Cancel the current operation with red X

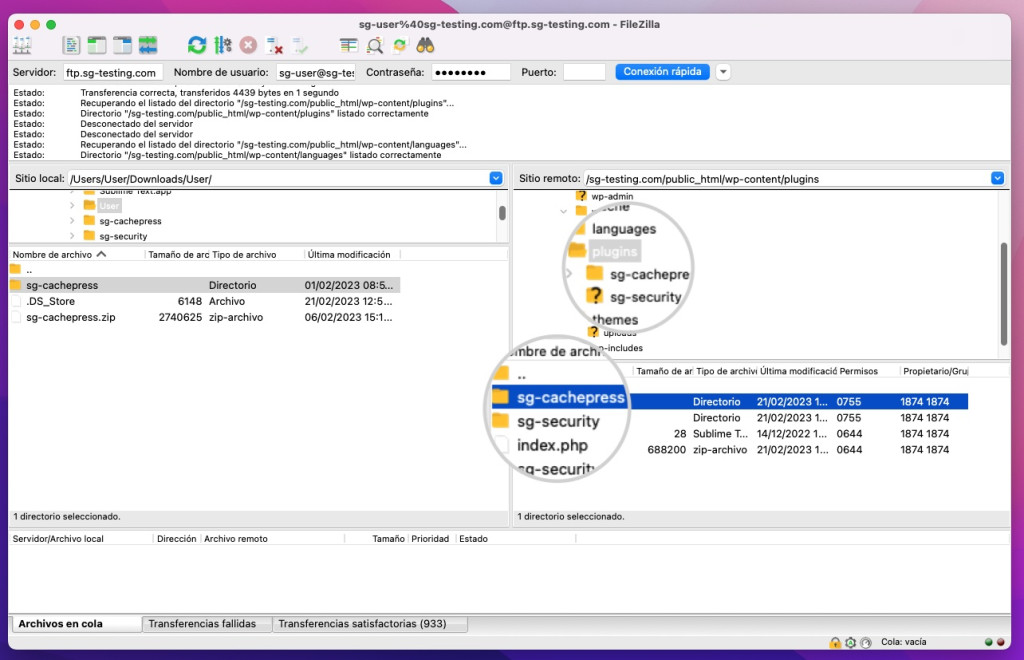248,46
